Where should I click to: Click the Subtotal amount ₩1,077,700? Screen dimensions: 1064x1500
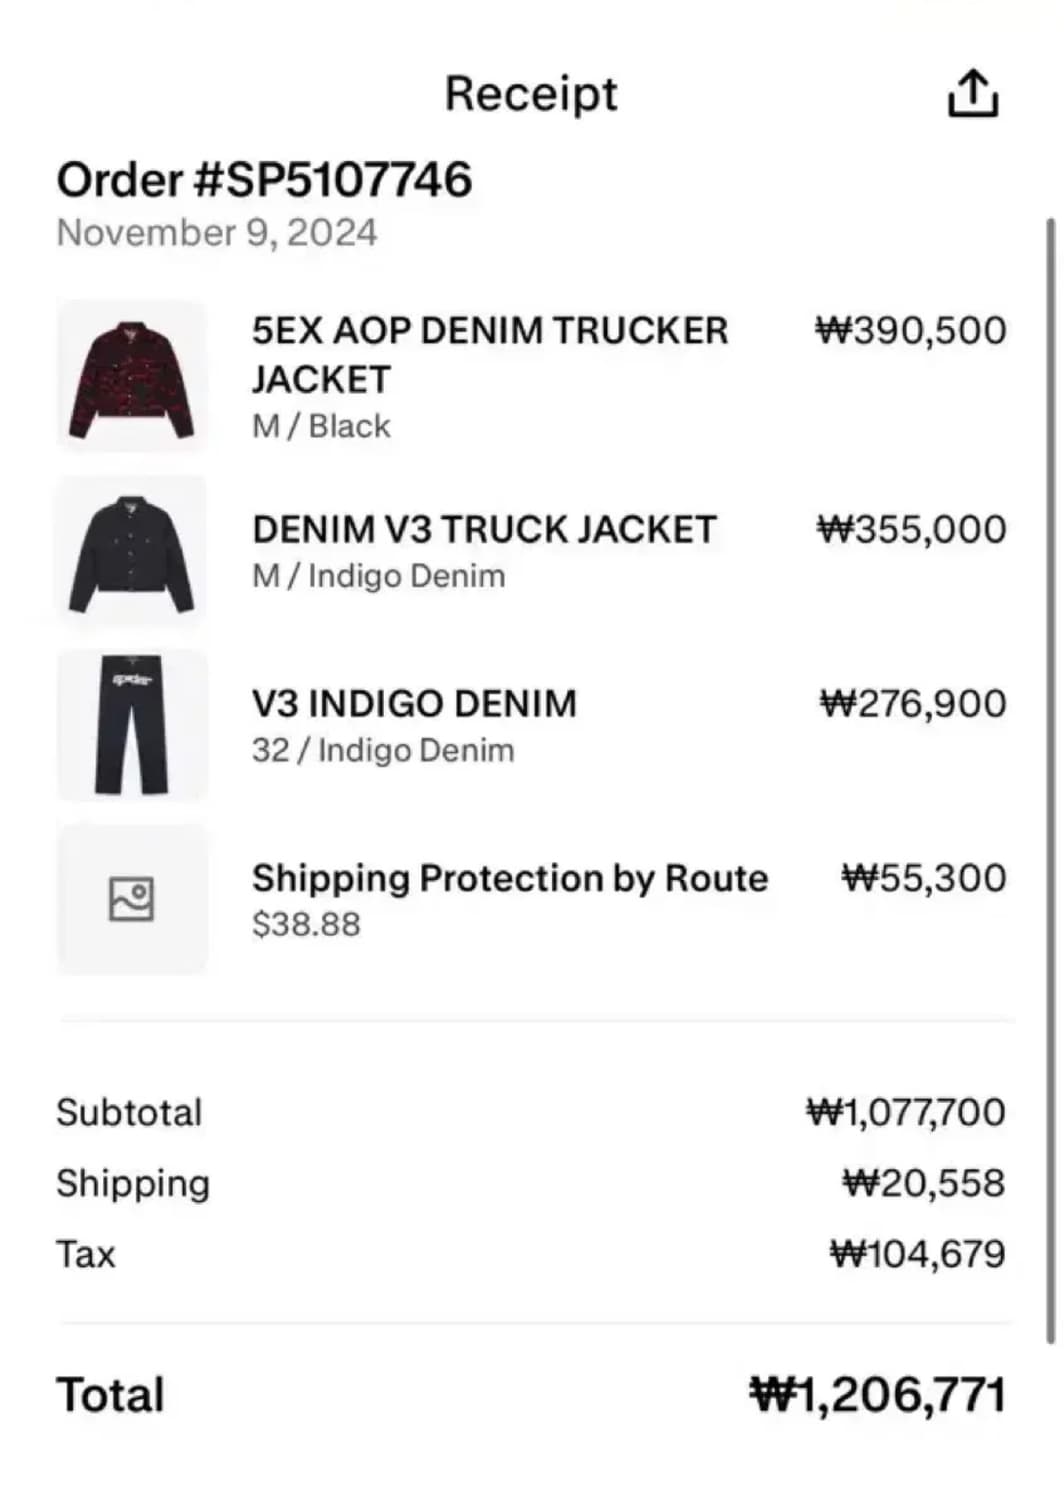point(905,1112)
